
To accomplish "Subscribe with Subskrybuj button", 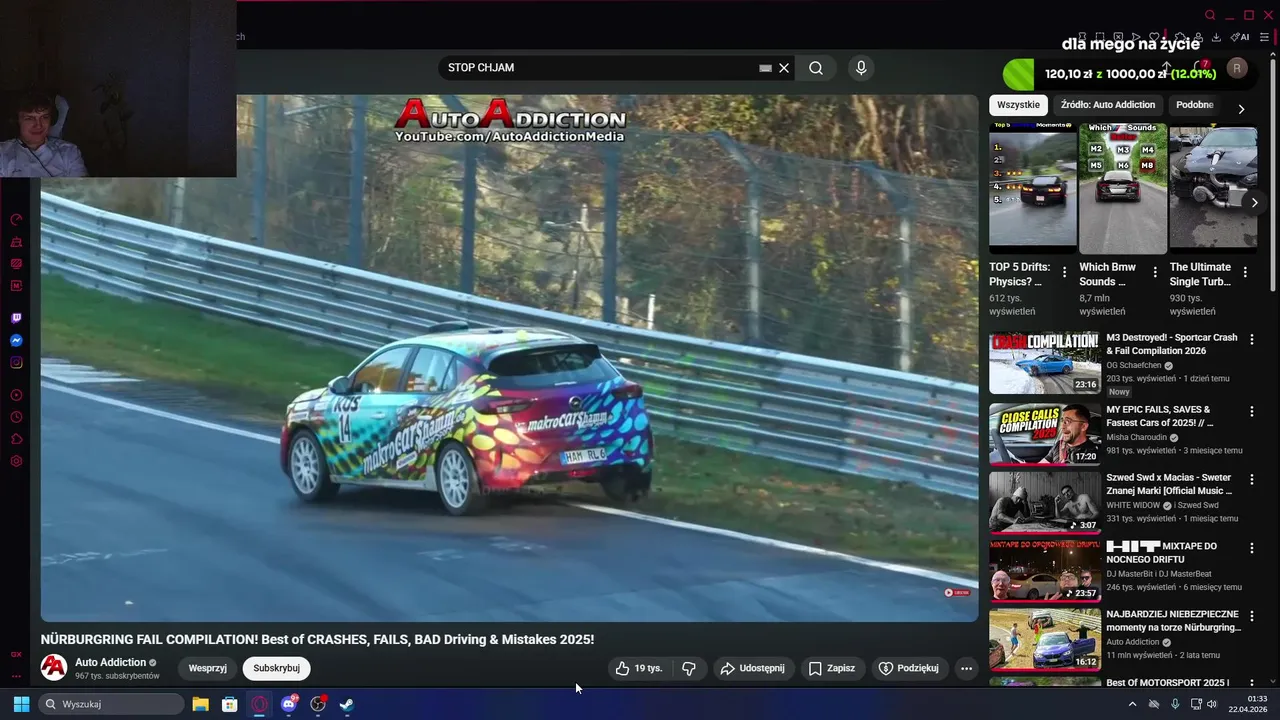I will [276, 668].
